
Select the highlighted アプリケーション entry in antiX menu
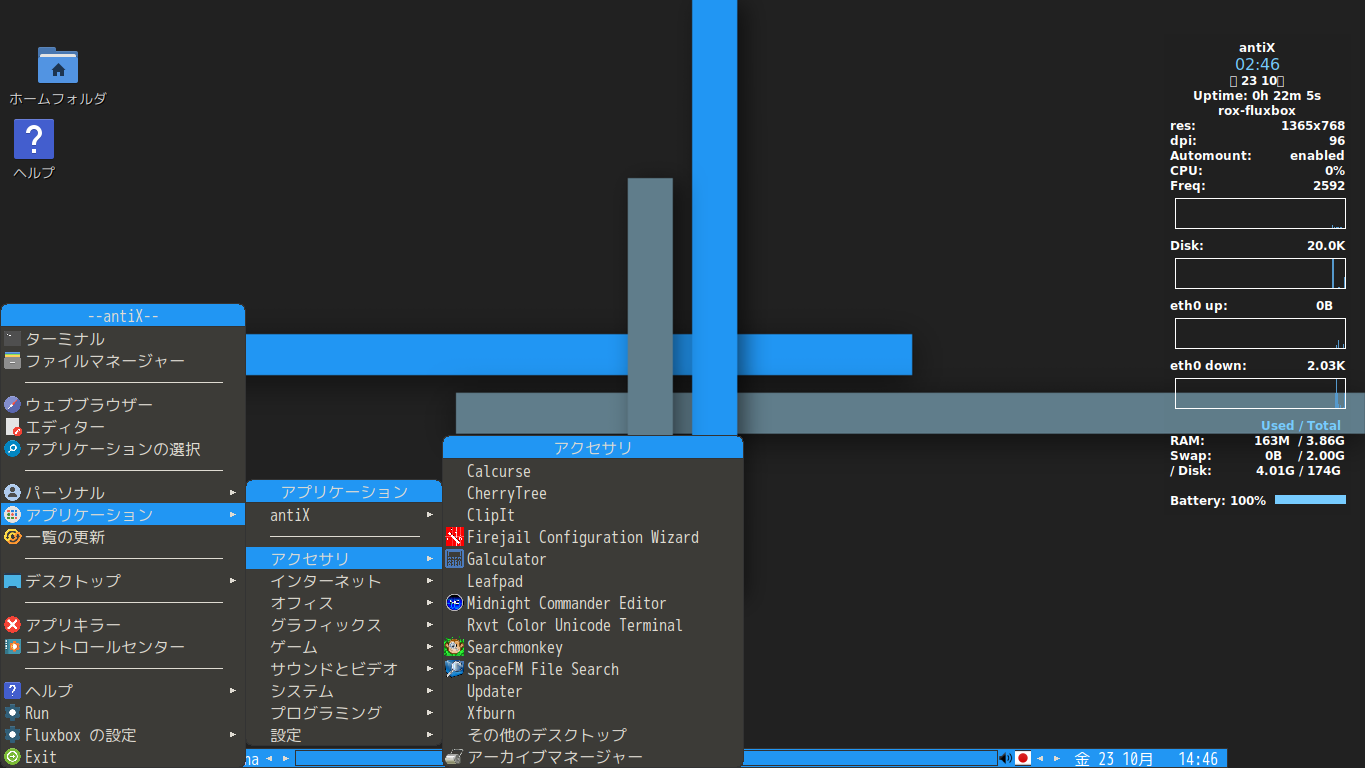(123, 515)
